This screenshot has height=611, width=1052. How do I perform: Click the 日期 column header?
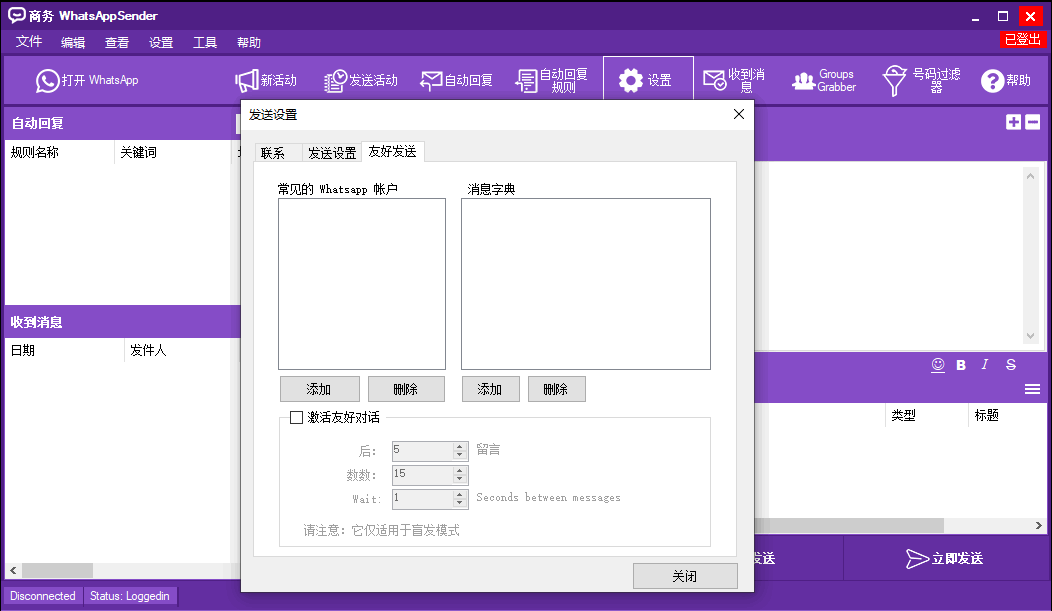point(65,350)
